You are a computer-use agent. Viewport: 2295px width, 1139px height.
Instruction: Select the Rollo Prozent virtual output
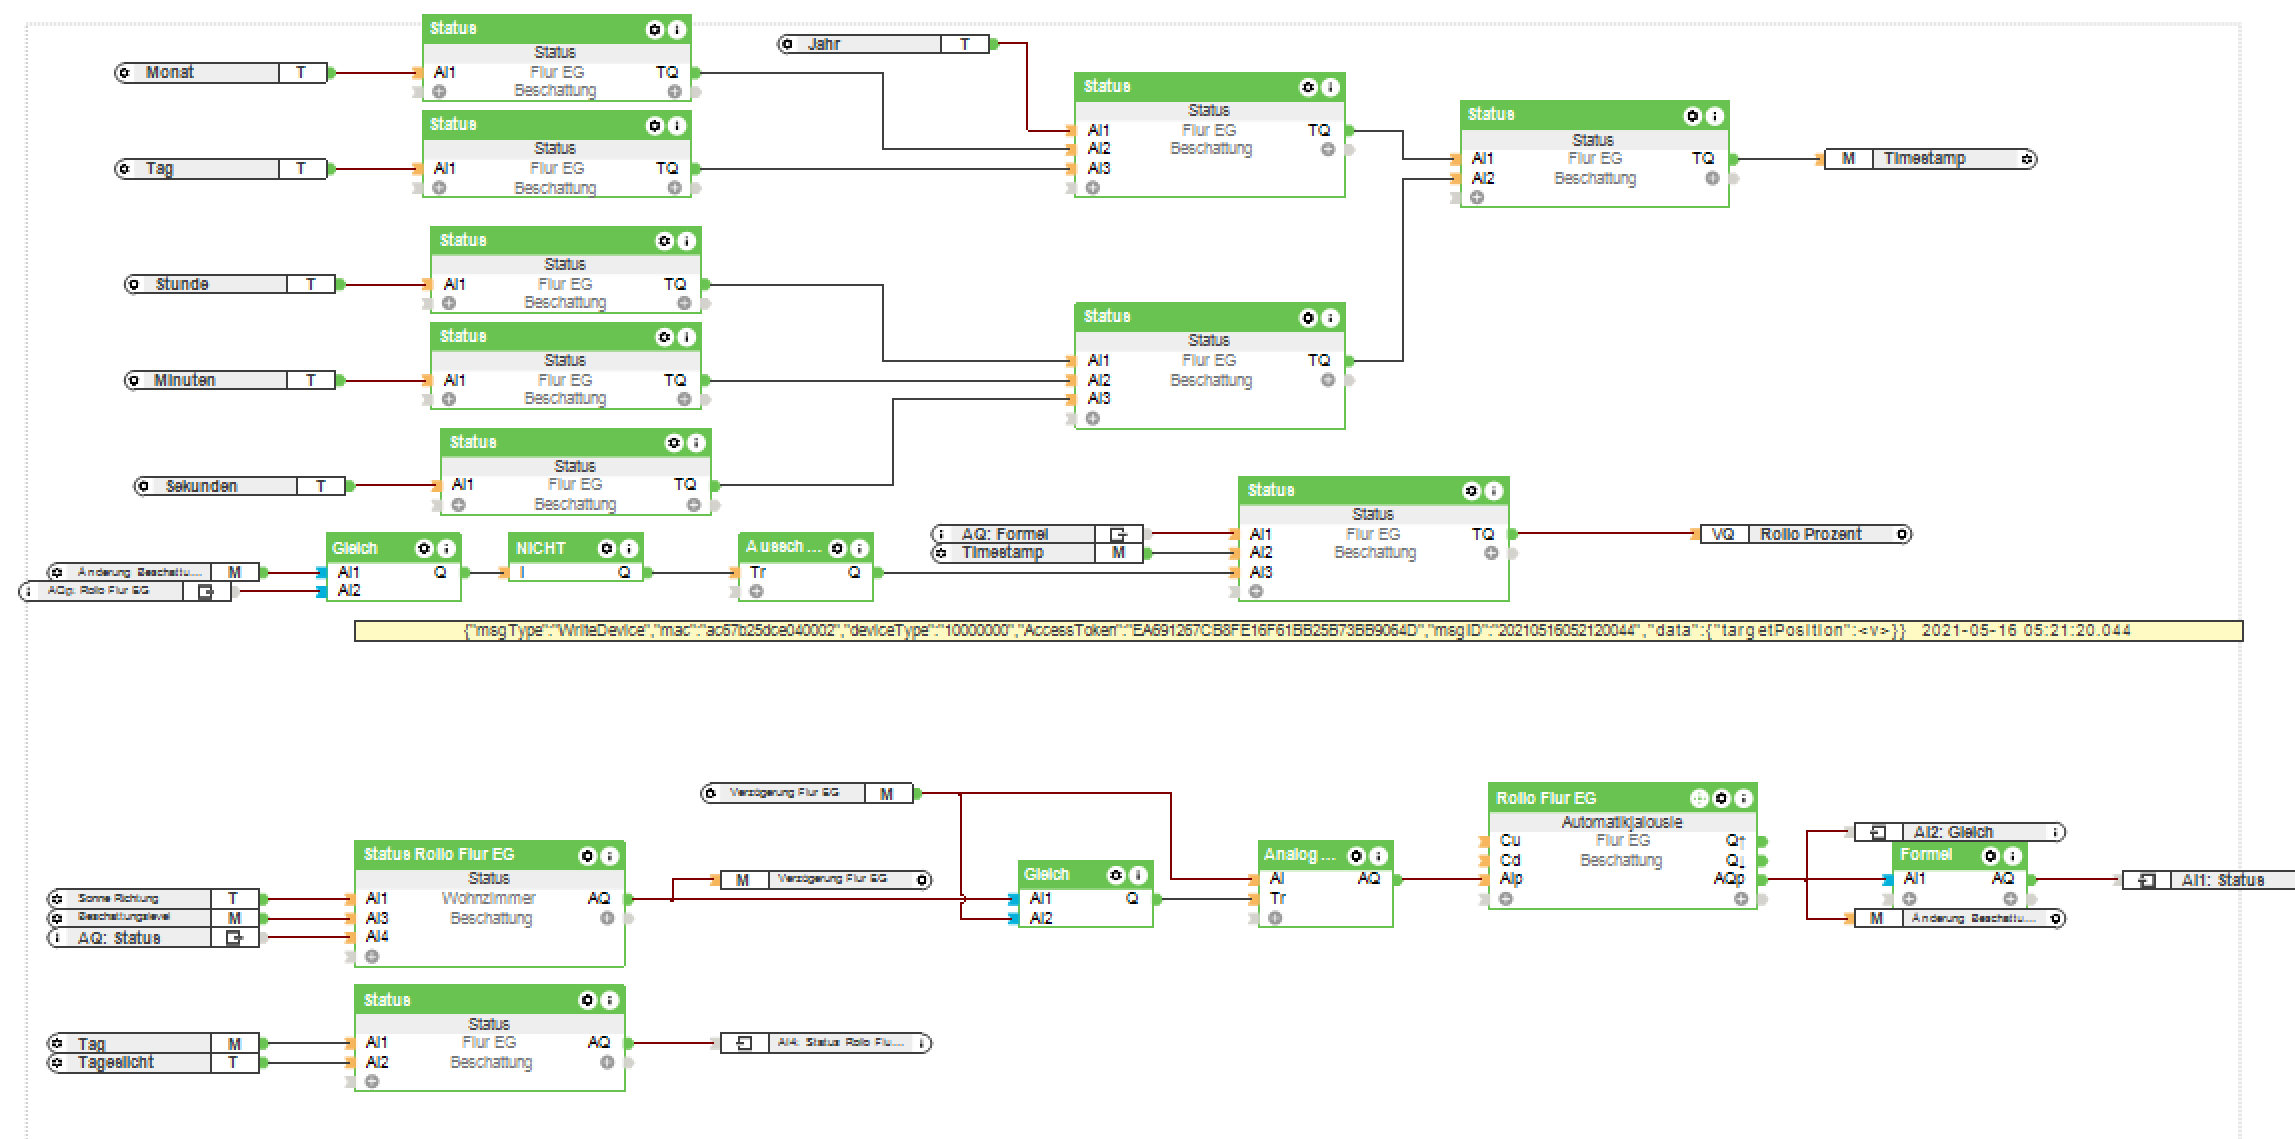coord(1810,535)
